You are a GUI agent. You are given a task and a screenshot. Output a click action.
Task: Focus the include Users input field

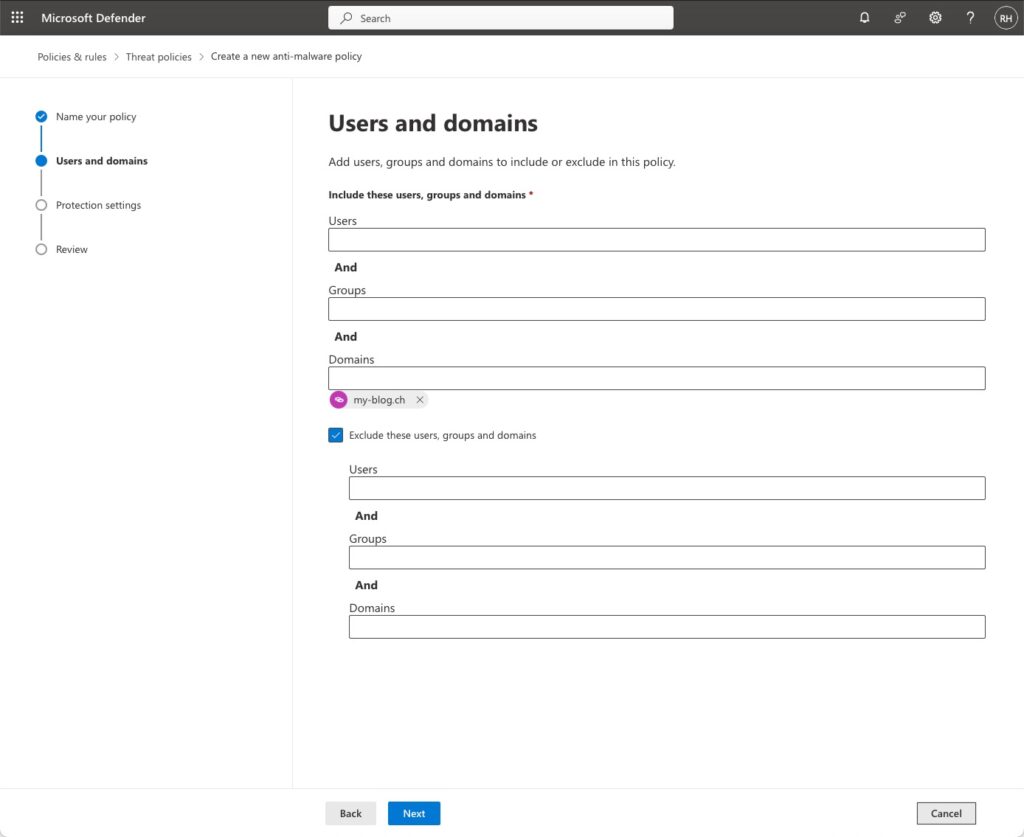(656, 240)
